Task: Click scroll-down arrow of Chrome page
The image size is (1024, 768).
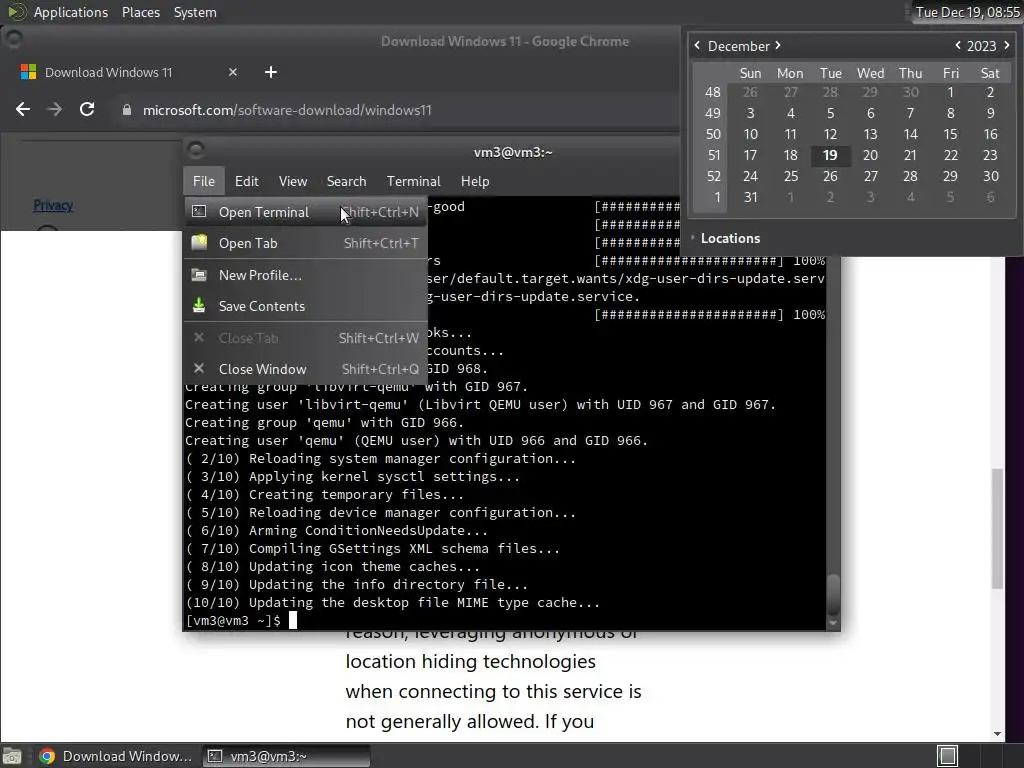Action: coord(997,733)
